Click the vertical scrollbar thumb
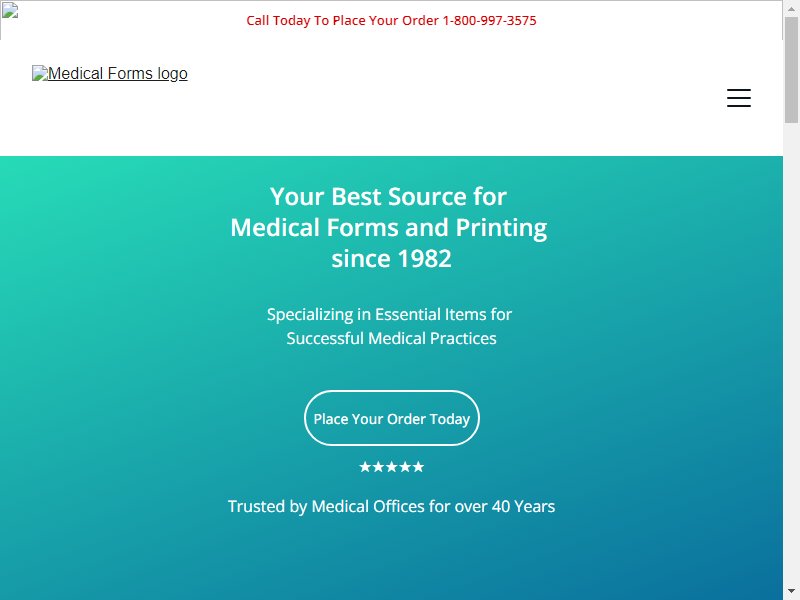800x600 pixels. click(x=791, y=70)
